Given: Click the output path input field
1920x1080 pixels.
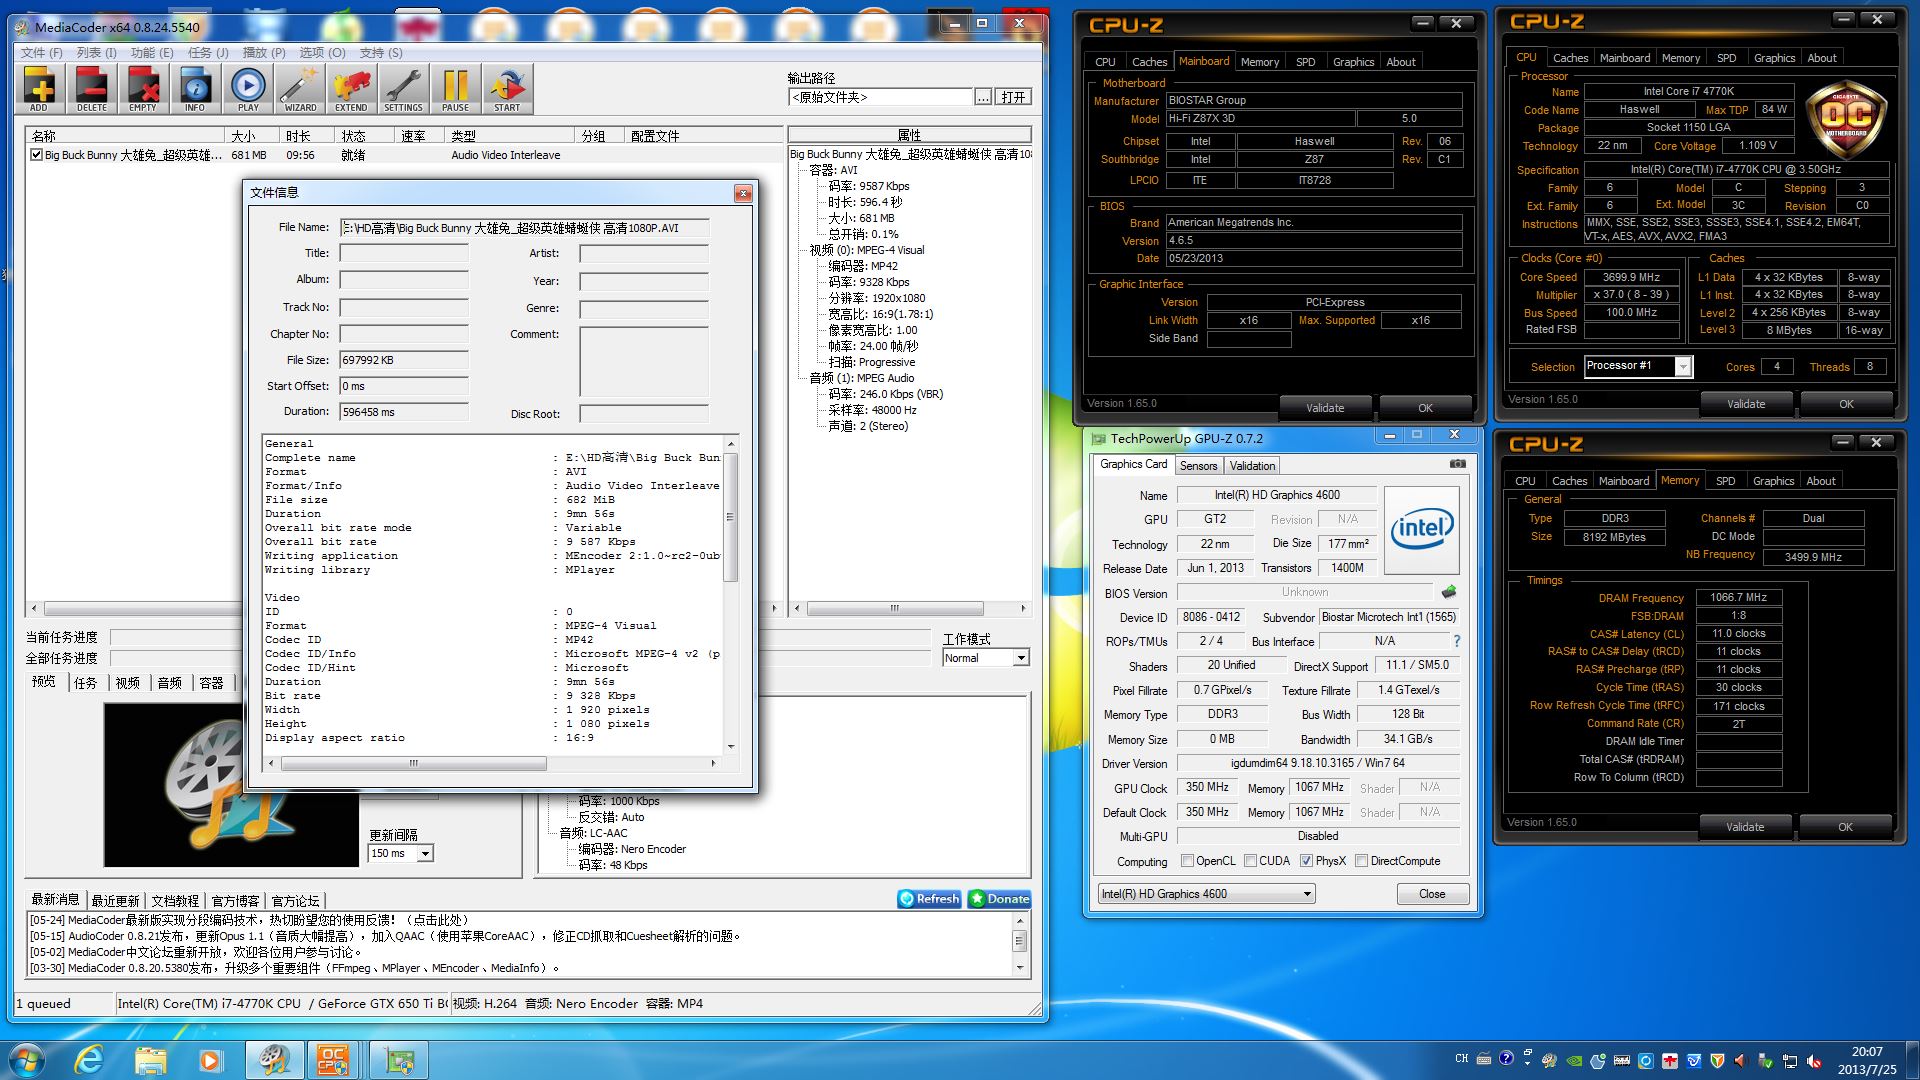Looking at the screenshot, I should click(x=881, y=96).
